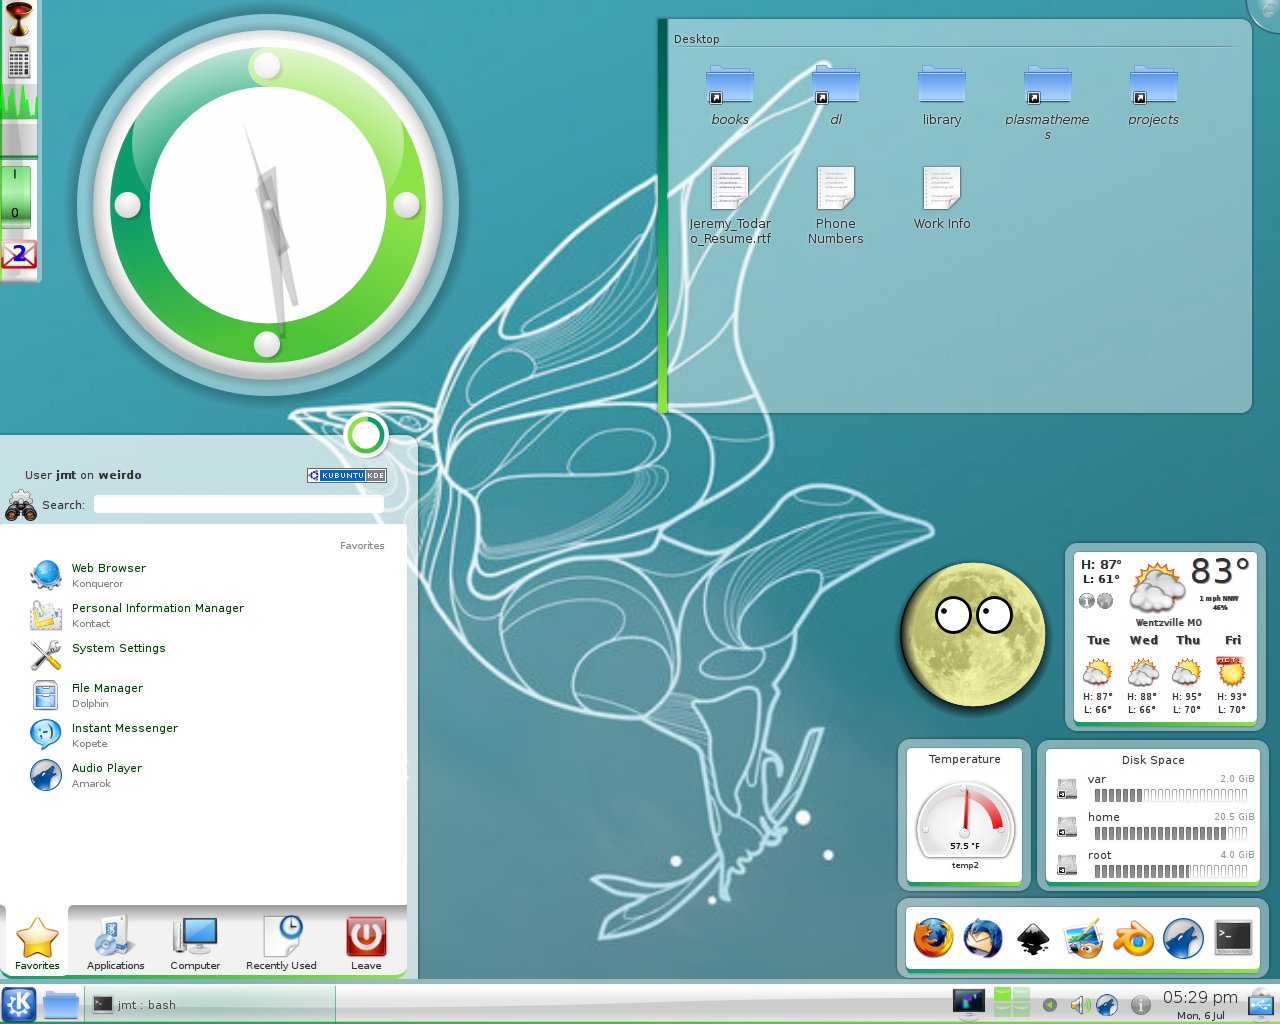Click the Search field in Kickoff menu

[239, 505]
